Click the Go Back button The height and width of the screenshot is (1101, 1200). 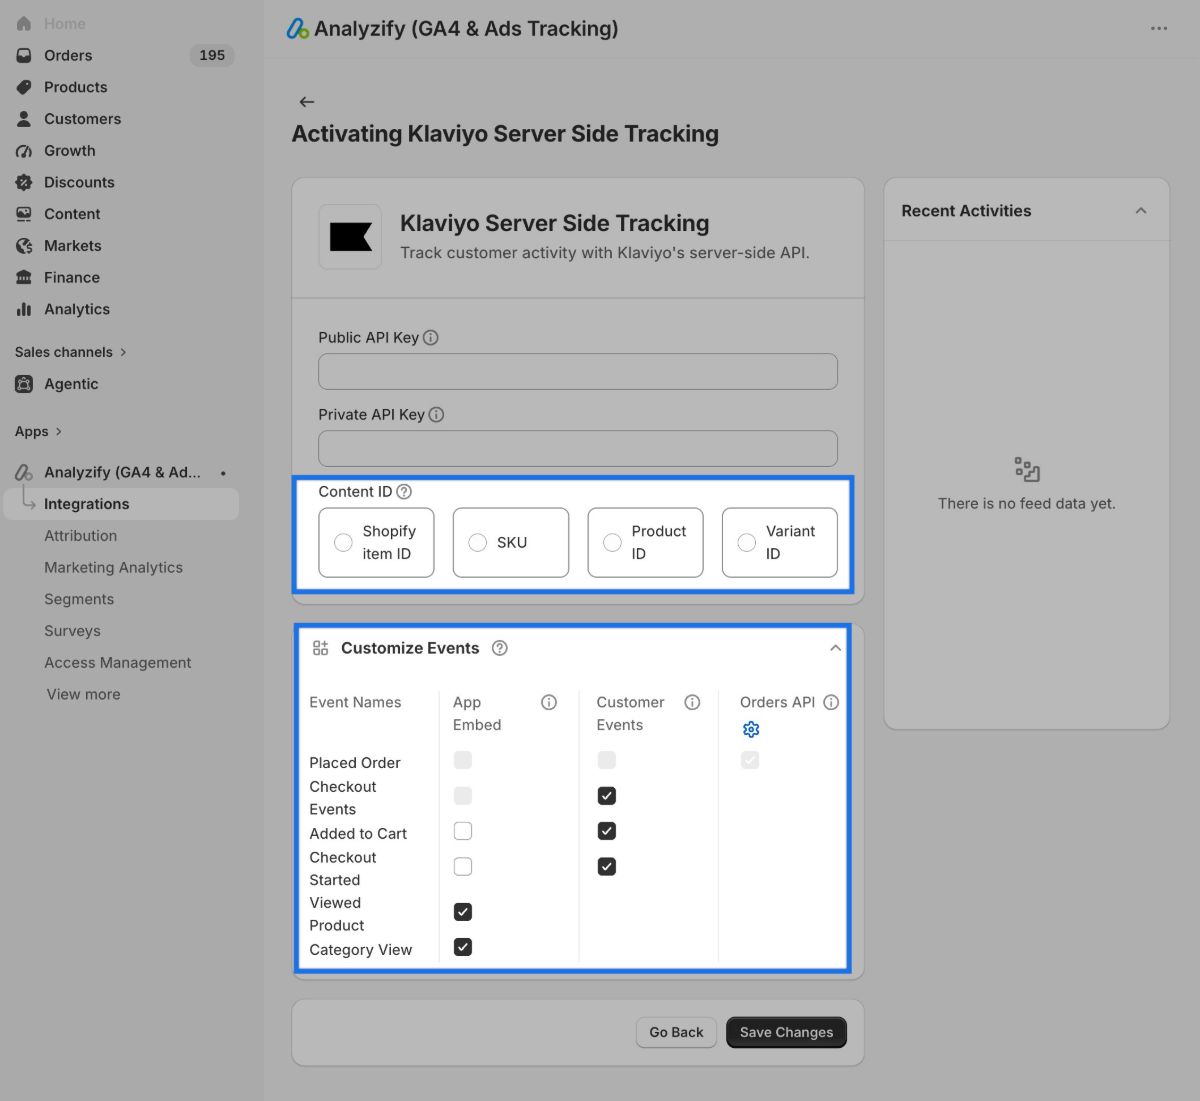[676, 1032]
